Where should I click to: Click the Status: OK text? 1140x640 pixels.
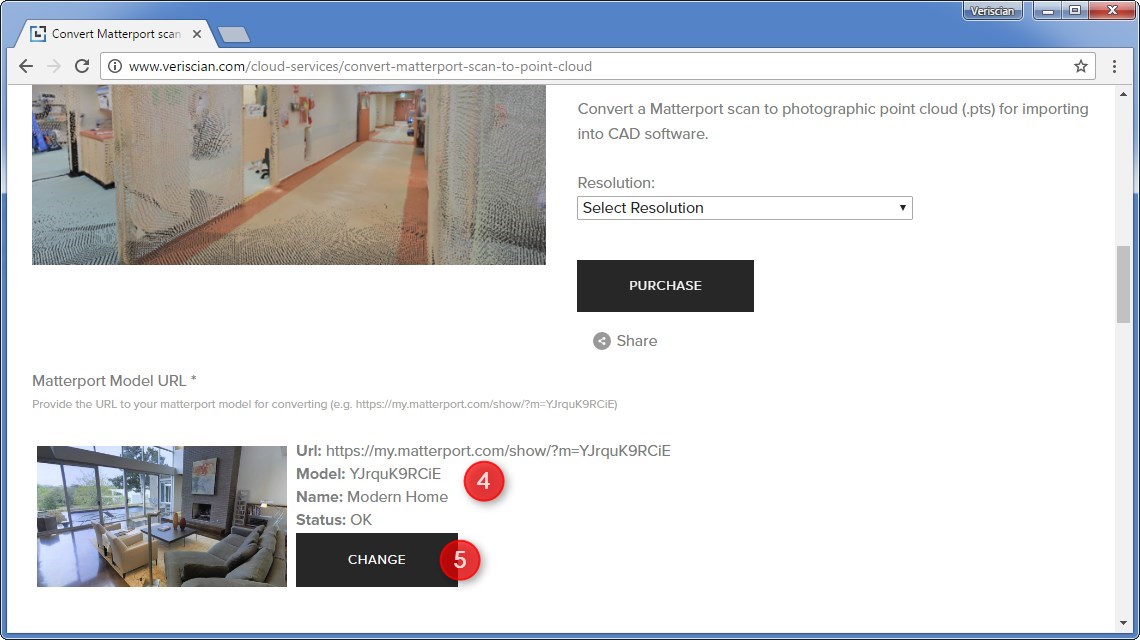pos(334,520)
